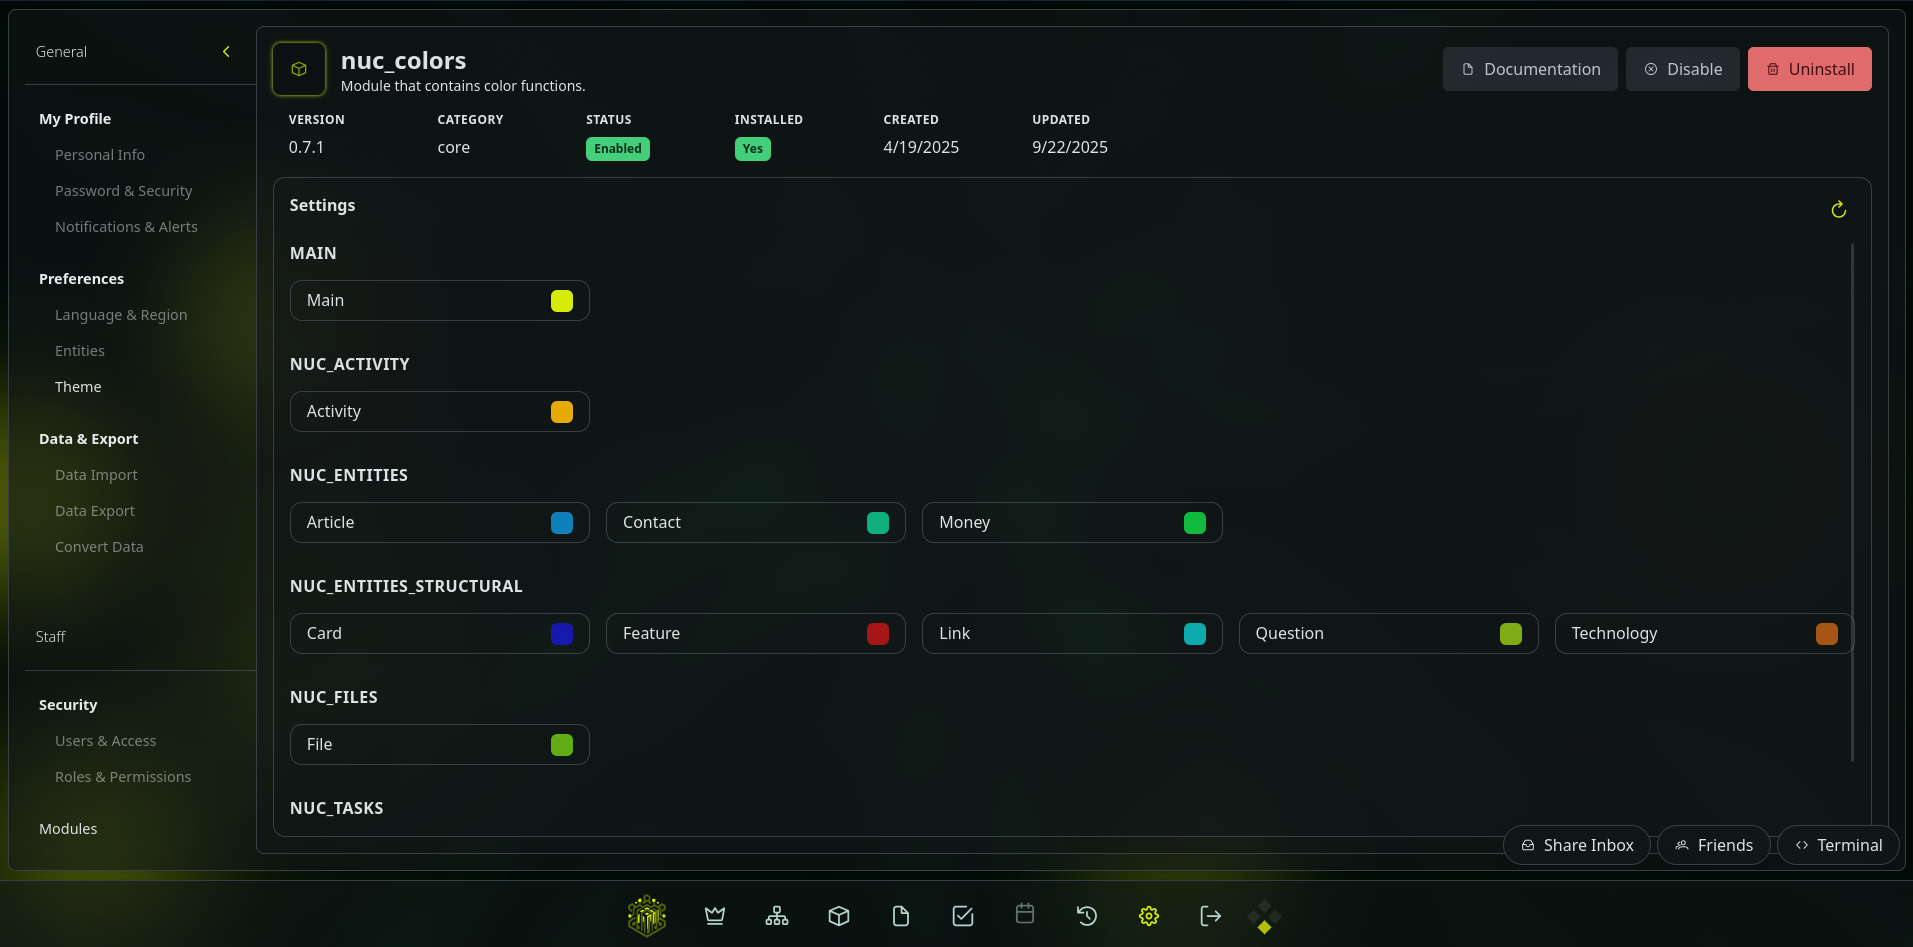Click the history clock icon in the dock
Viewport: 1913px width, 947px height.
coord(1086,915)
